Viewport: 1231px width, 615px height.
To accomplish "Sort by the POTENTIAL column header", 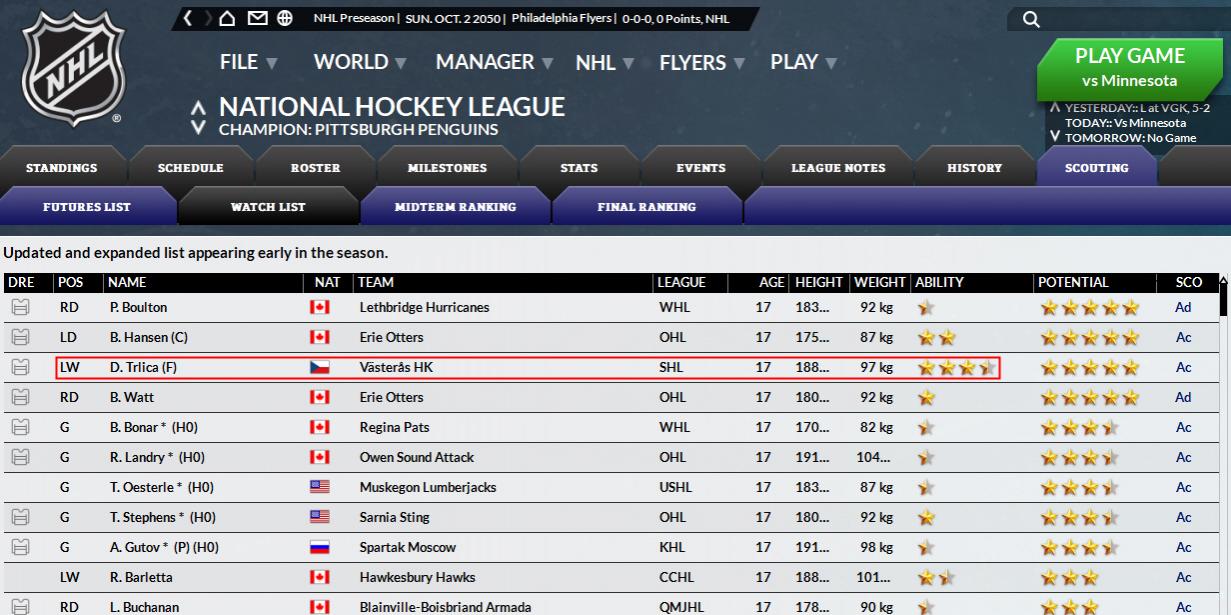I will tap(1073, 283).
